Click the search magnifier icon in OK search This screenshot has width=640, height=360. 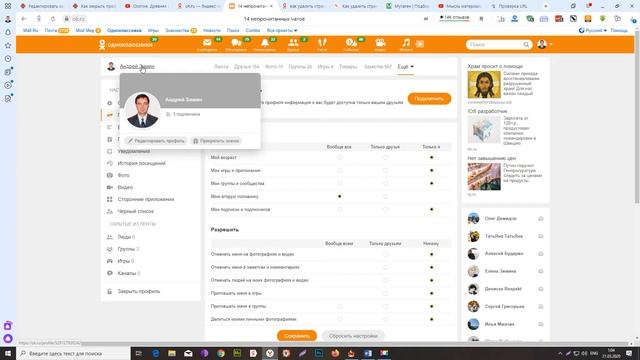click(526, 44)
